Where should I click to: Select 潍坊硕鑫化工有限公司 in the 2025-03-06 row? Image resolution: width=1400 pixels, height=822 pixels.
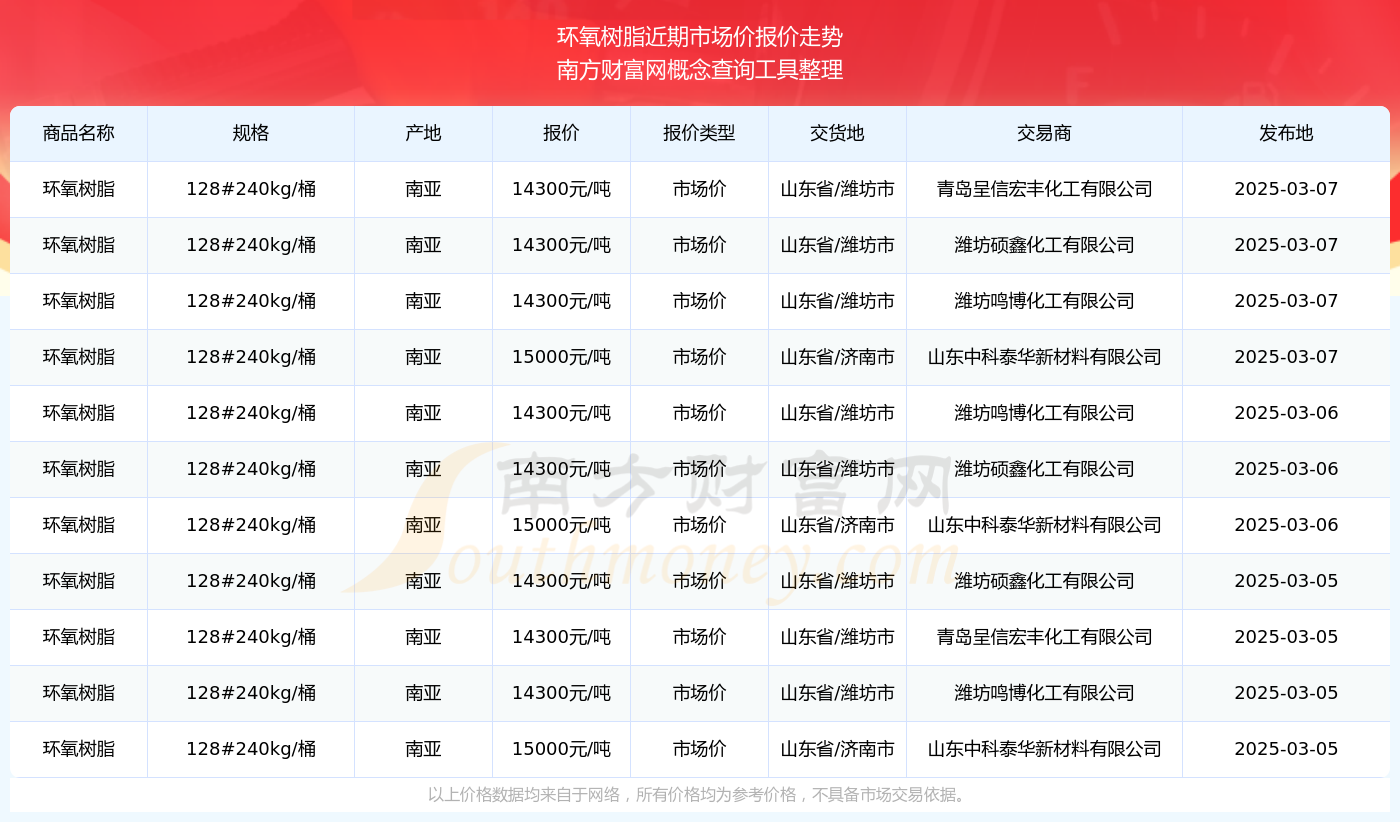pos(1044,469)
